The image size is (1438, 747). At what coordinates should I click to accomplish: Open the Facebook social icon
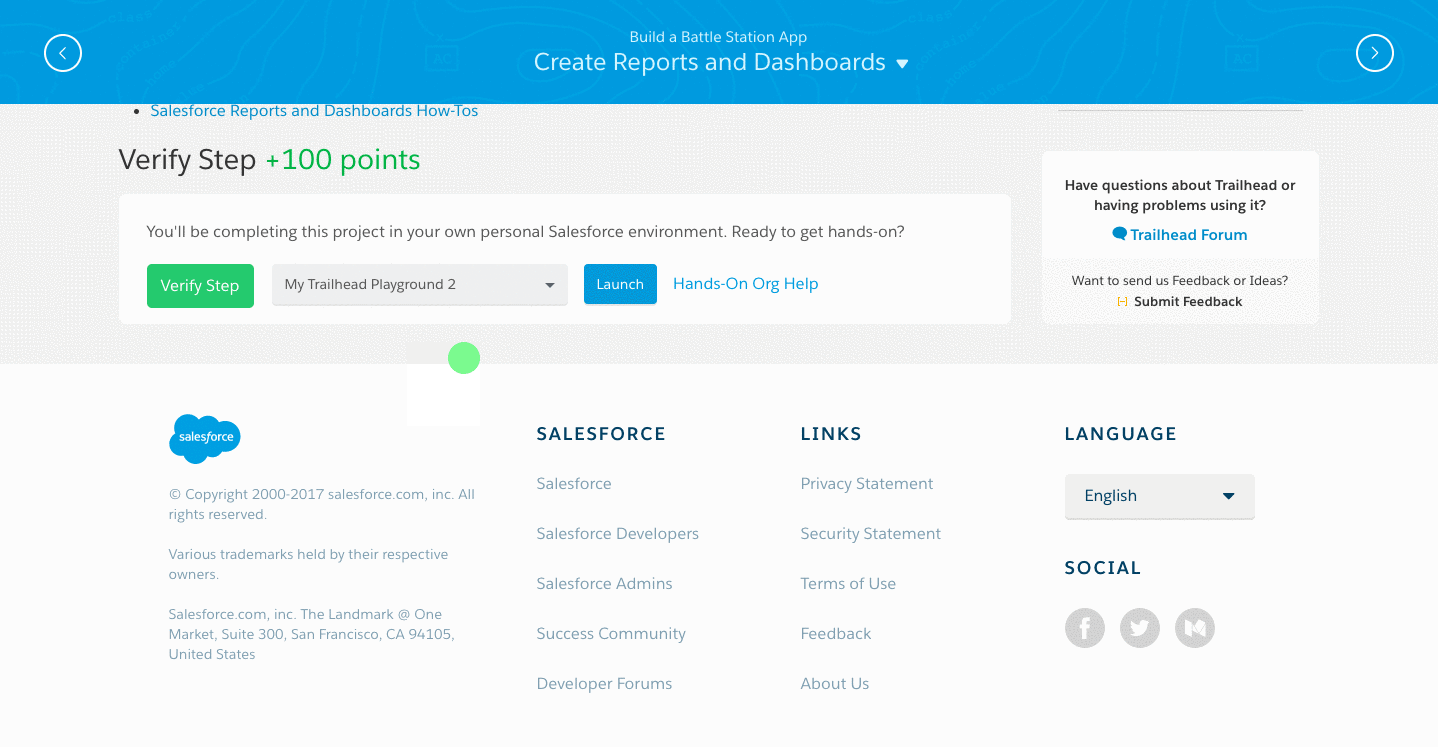(1085, 628)
